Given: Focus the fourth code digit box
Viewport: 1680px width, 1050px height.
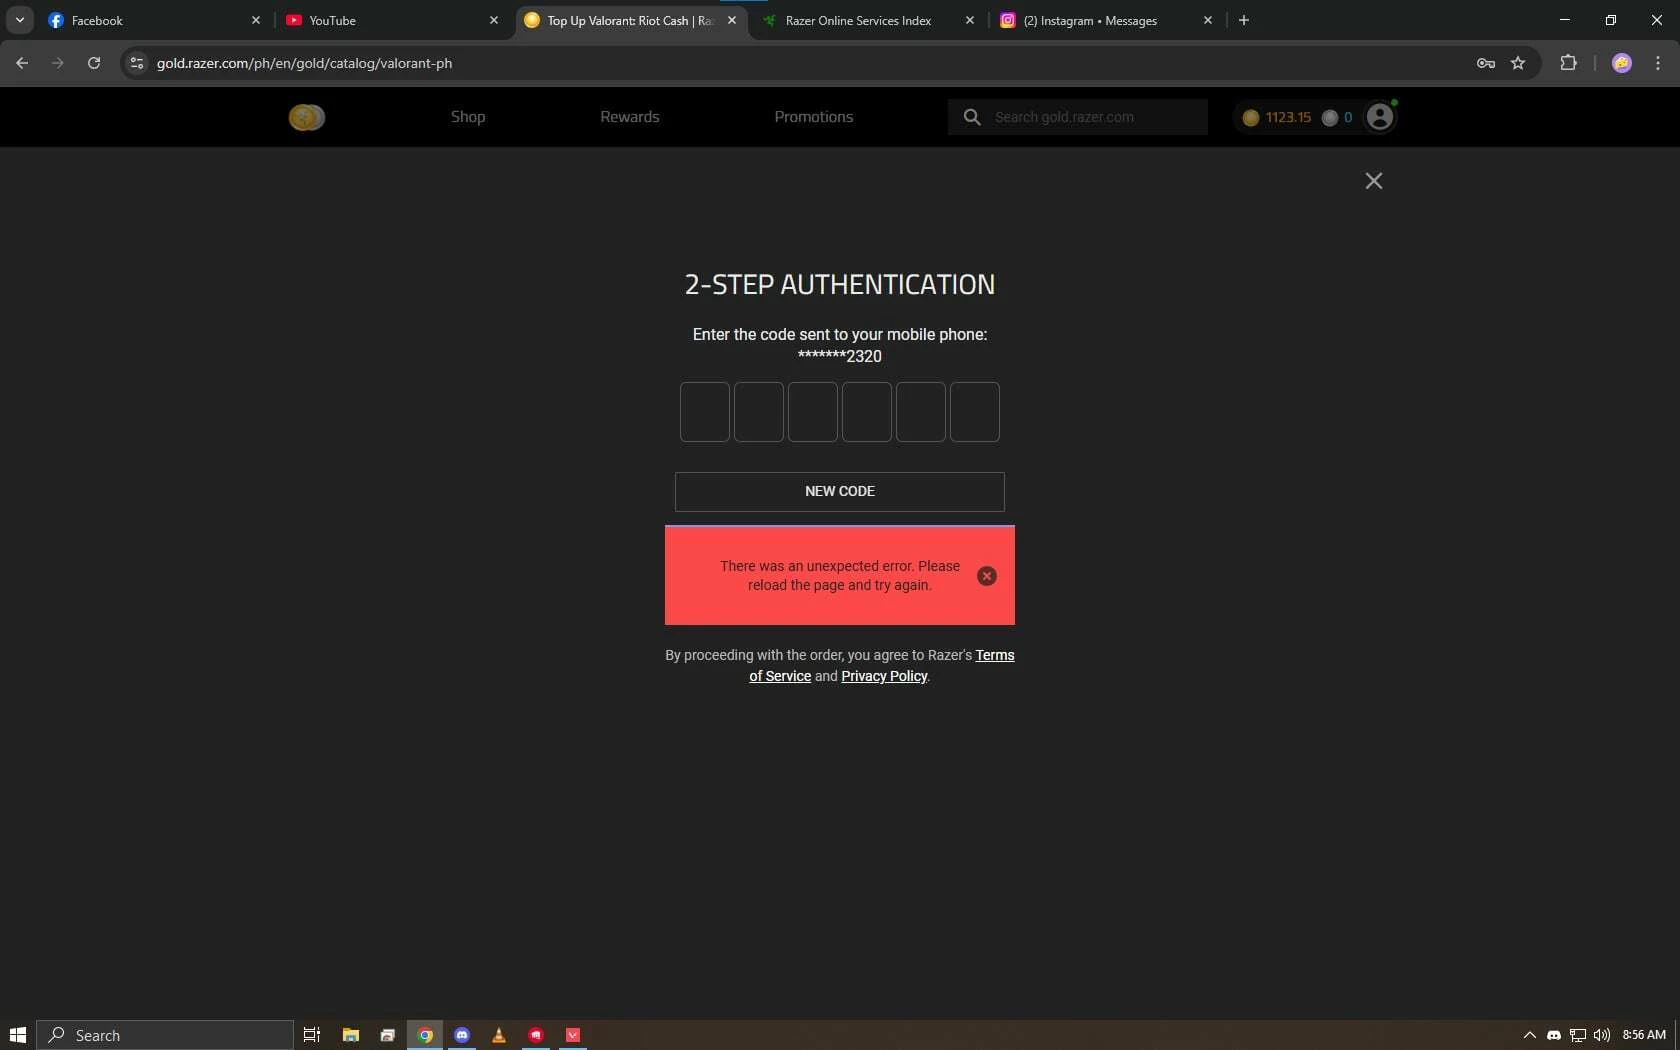Looking at the screenshot, I should [867, 412].
